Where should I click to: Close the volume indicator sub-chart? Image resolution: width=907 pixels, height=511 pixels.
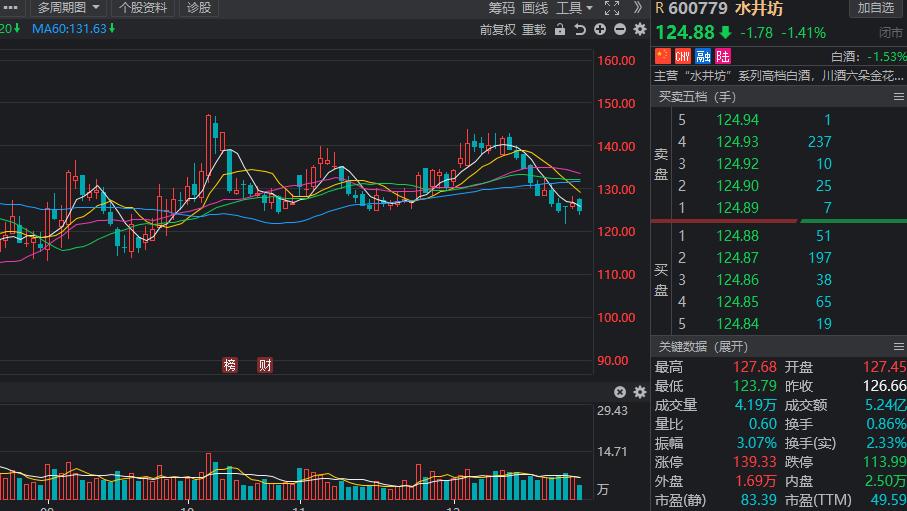coord(620,392)
